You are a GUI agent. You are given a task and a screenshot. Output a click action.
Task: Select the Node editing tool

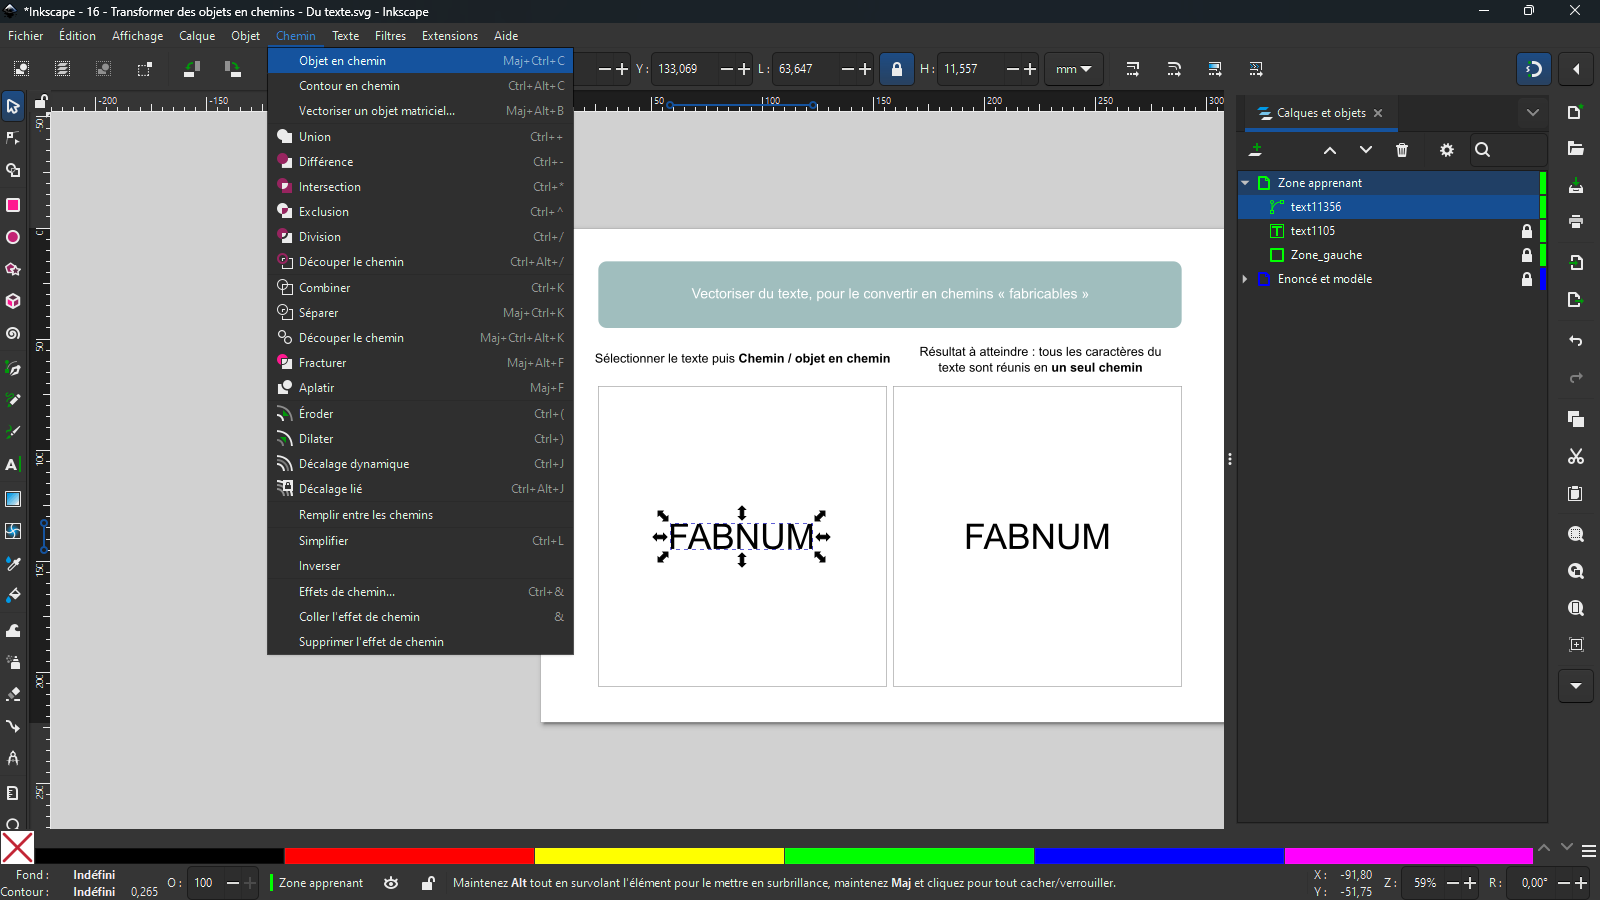click(13, 138)
